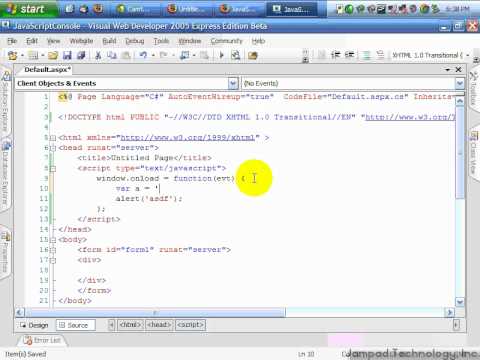Select the <script> tag navigator button
This screenshot has width=480, height=360.
(x=190, y=325)
